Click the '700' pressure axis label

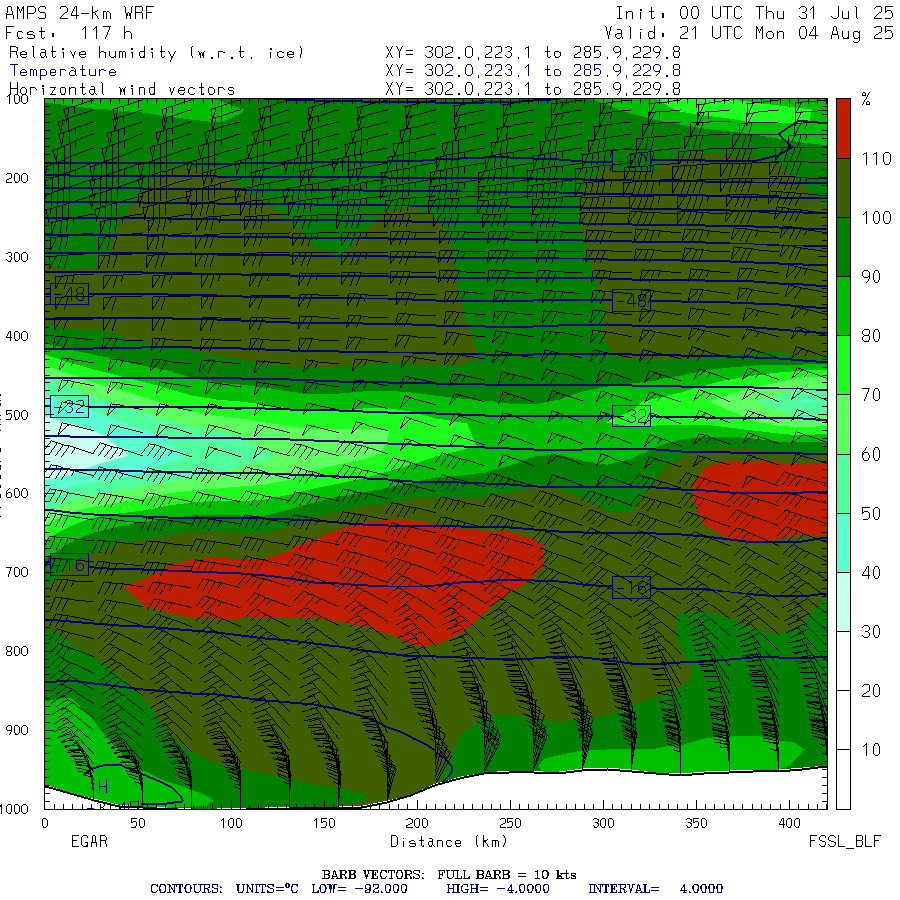(x=17, y=572)
